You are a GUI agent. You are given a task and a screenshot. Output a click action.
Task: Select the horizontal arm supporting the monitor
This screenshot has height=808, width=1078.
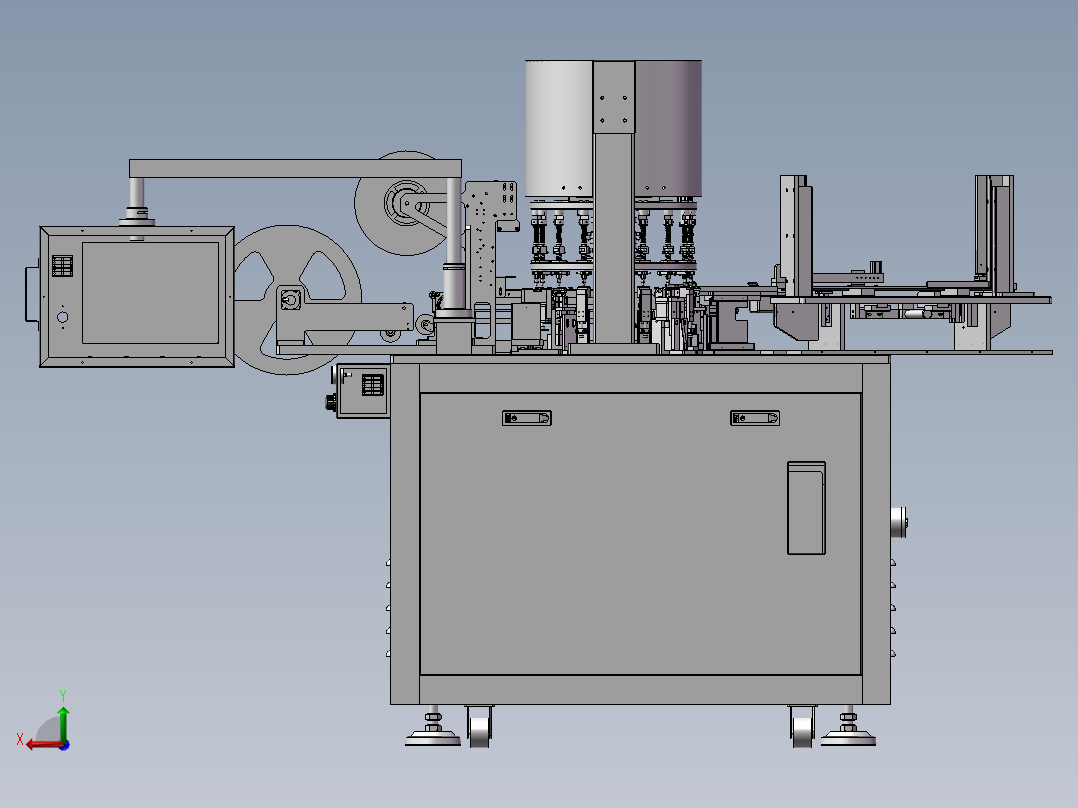[295, 168]
